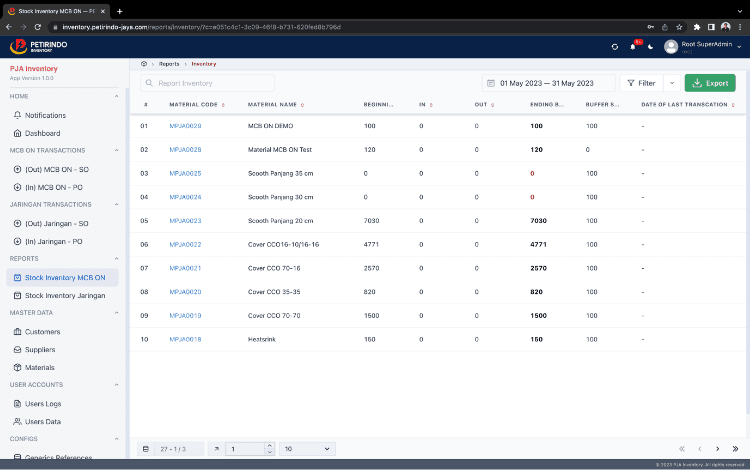Viewport: 752px width, 471px height.
Task: Open material code MPJA0018 link
Action: [185, 340]
